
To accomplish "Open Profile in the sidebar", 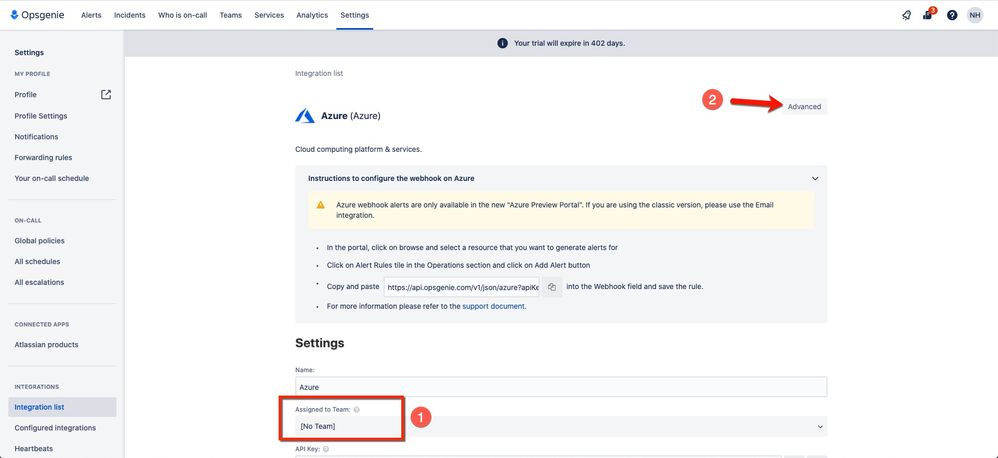I will pyautogui.click(x=26, y=95).
